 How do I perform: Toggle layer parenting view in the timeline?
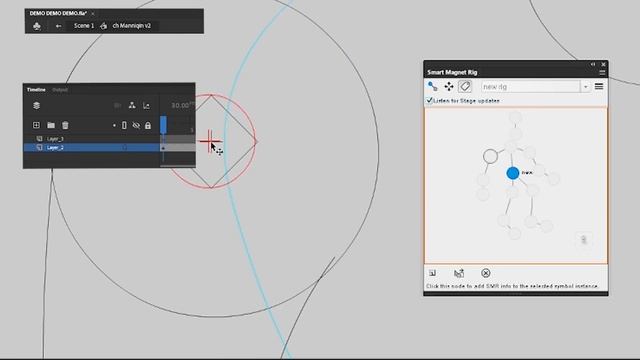(x=132, y=106)
